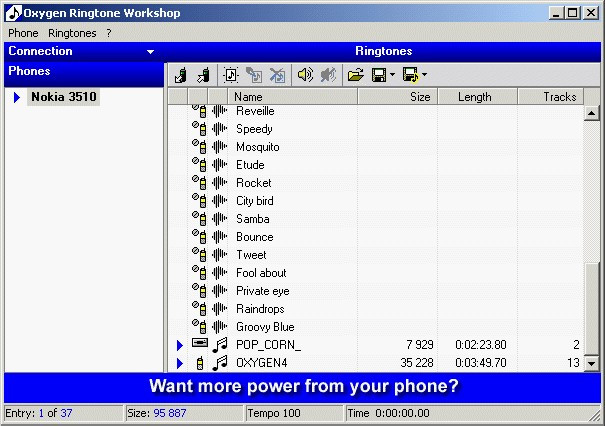The image size is (605, 426).
Task: Select the Raindrops ringtone name
Action: tap(260, 309)
